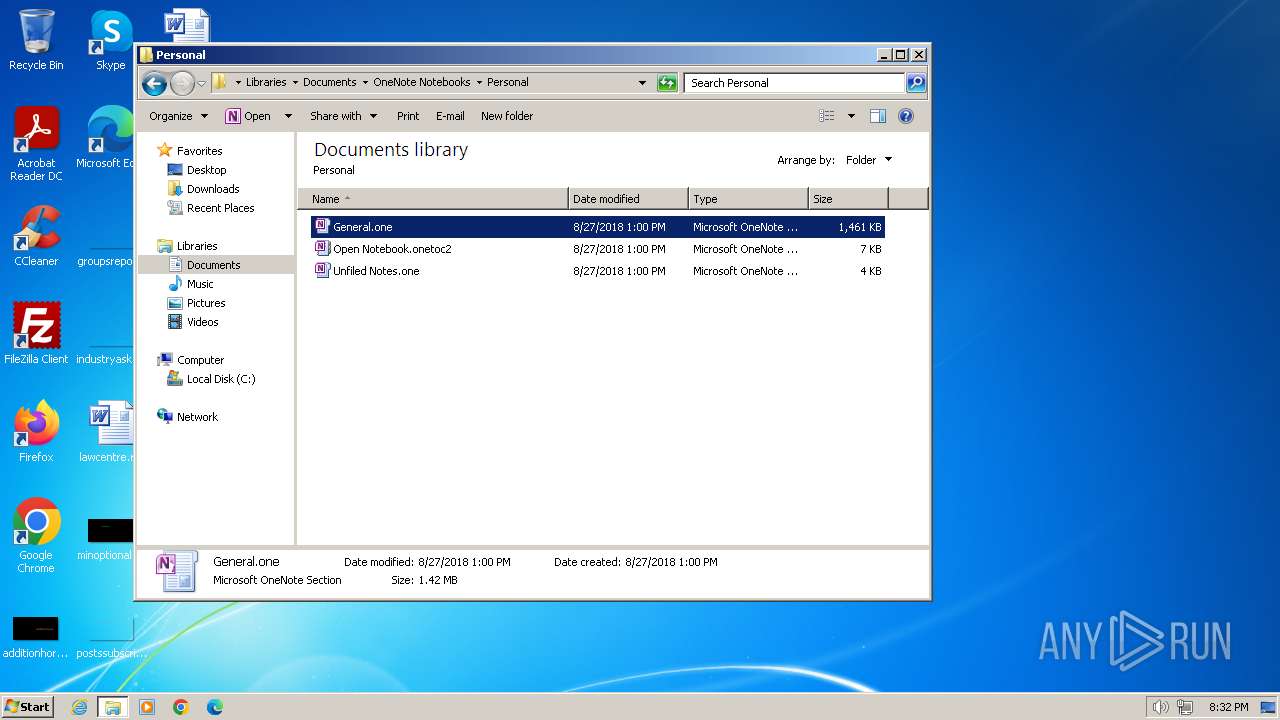Expand address bar history dropdown
This screenshot has width=1280, height=720.
(642, 83)
